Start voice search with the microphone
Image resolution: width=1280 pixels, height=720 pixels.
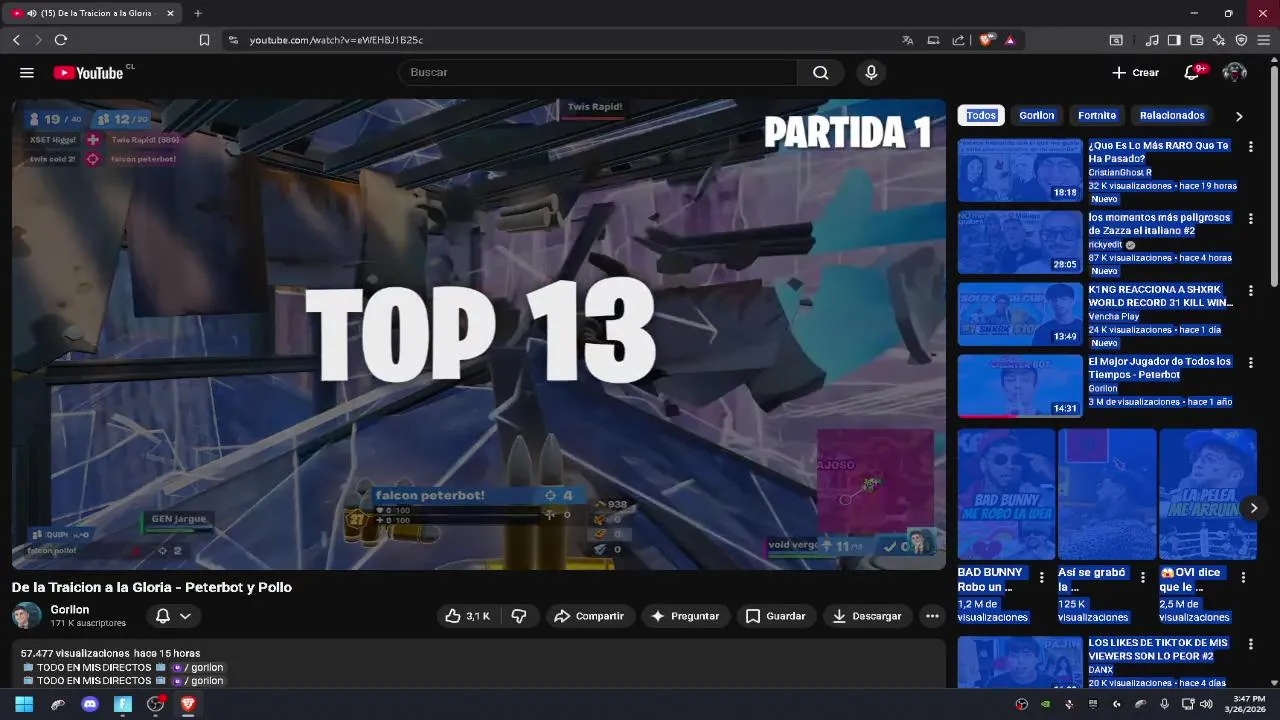(x=871, y=72)
